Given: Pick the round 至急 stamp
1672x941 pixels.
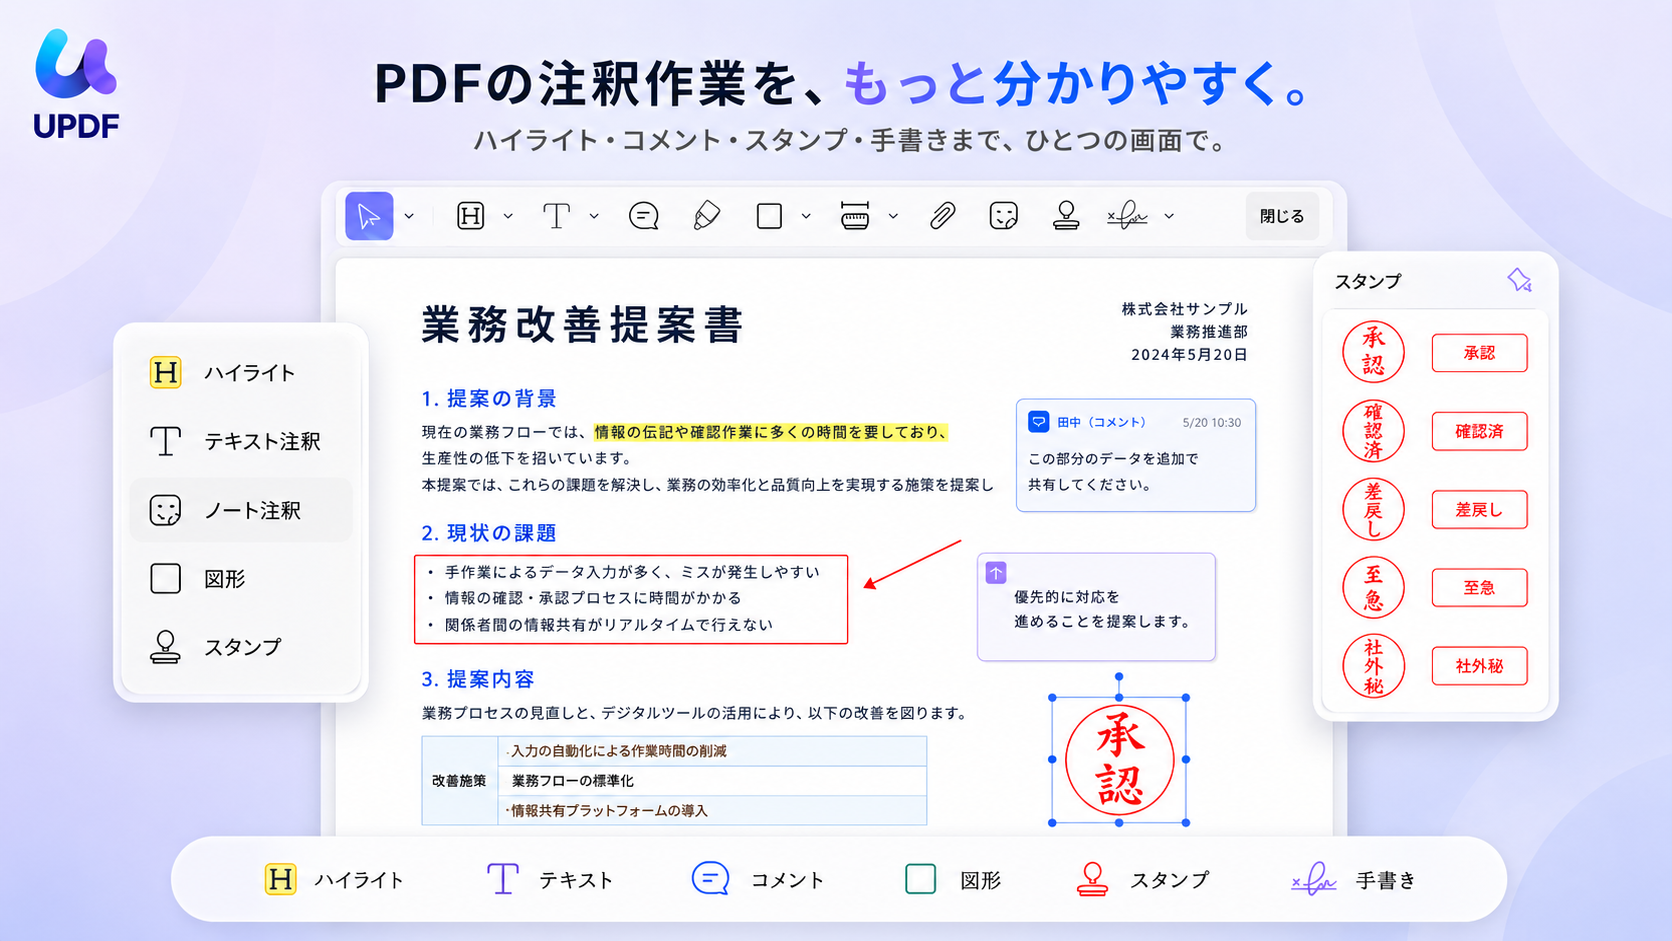Looking at the screenshot, I should (x=1373, y=587).
